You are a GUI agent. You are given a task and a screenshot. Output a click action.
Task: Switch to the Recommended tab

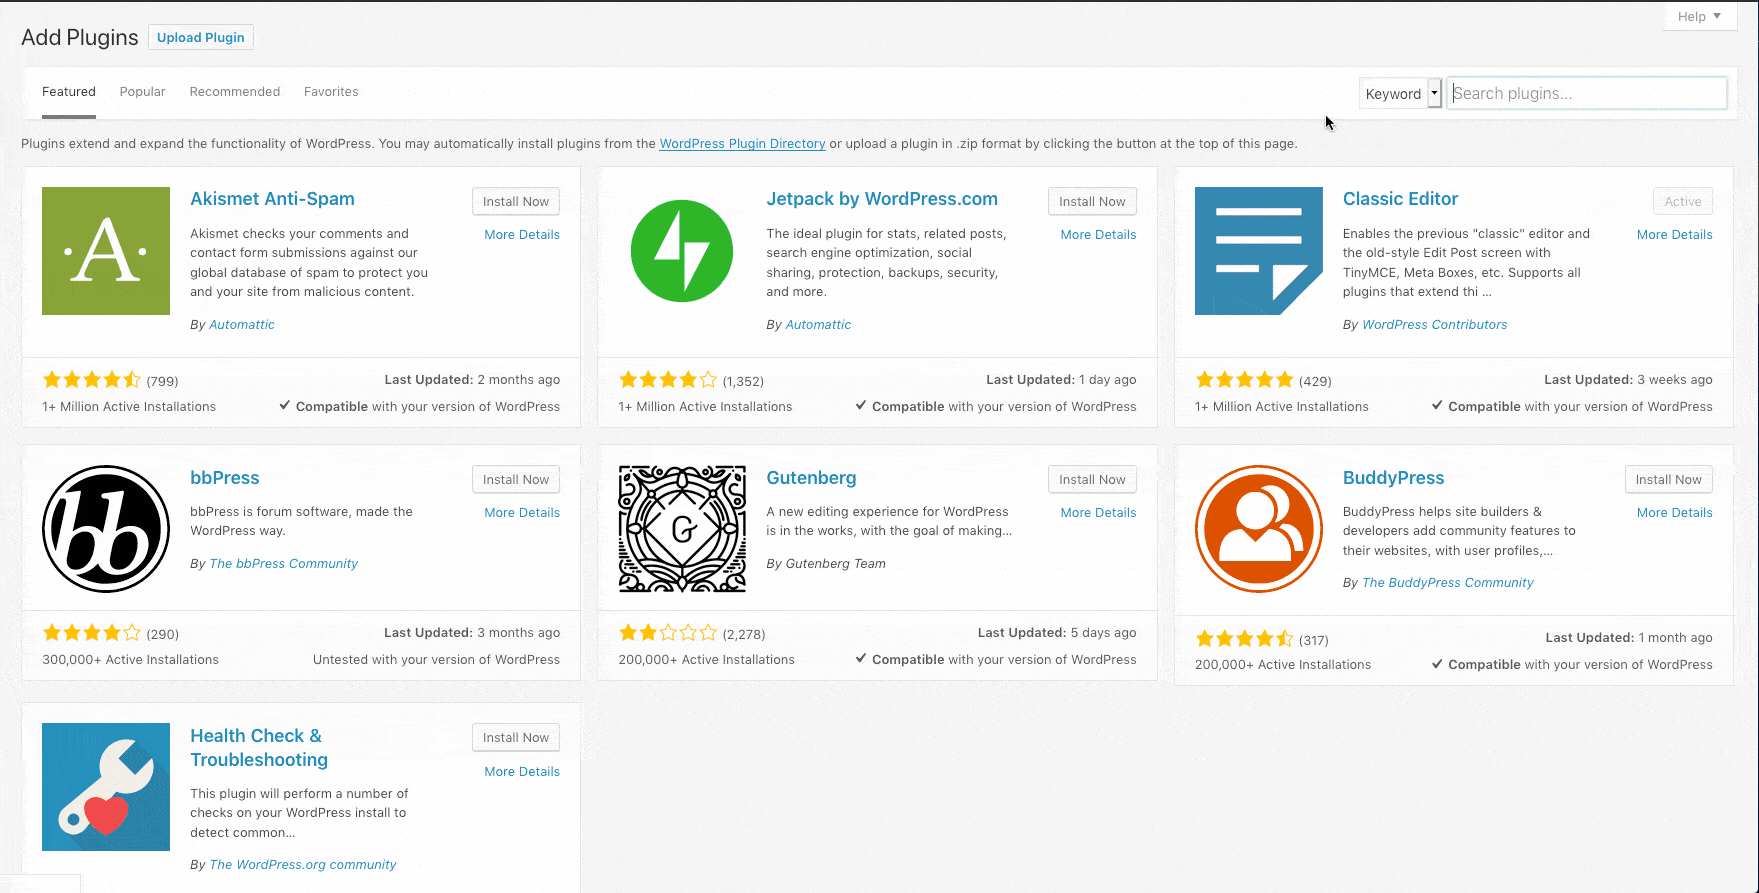pyautogui.click(x=235, y=92)
